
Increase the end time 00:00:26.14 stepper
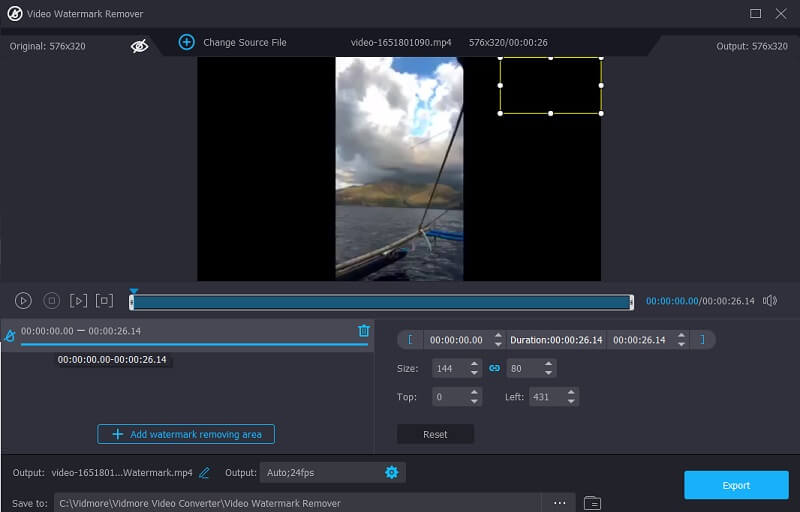[681, 335]
